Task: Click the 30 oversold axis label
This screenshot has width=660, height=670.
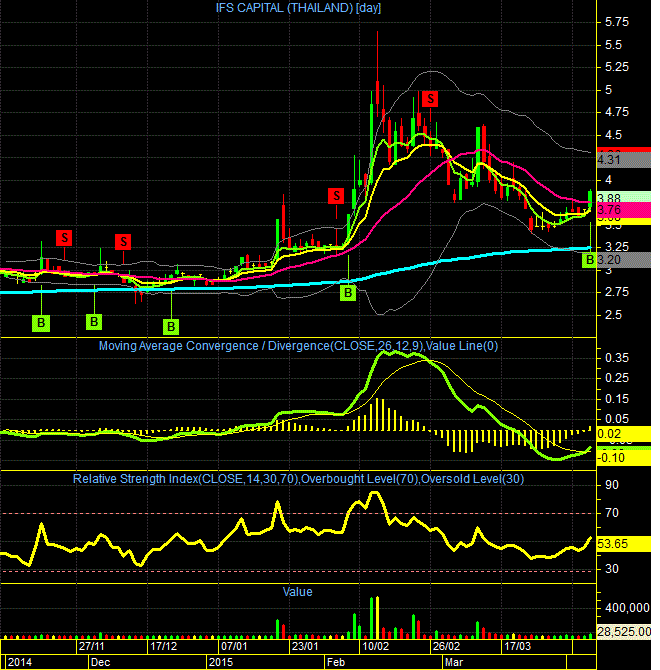Action: 612,569
